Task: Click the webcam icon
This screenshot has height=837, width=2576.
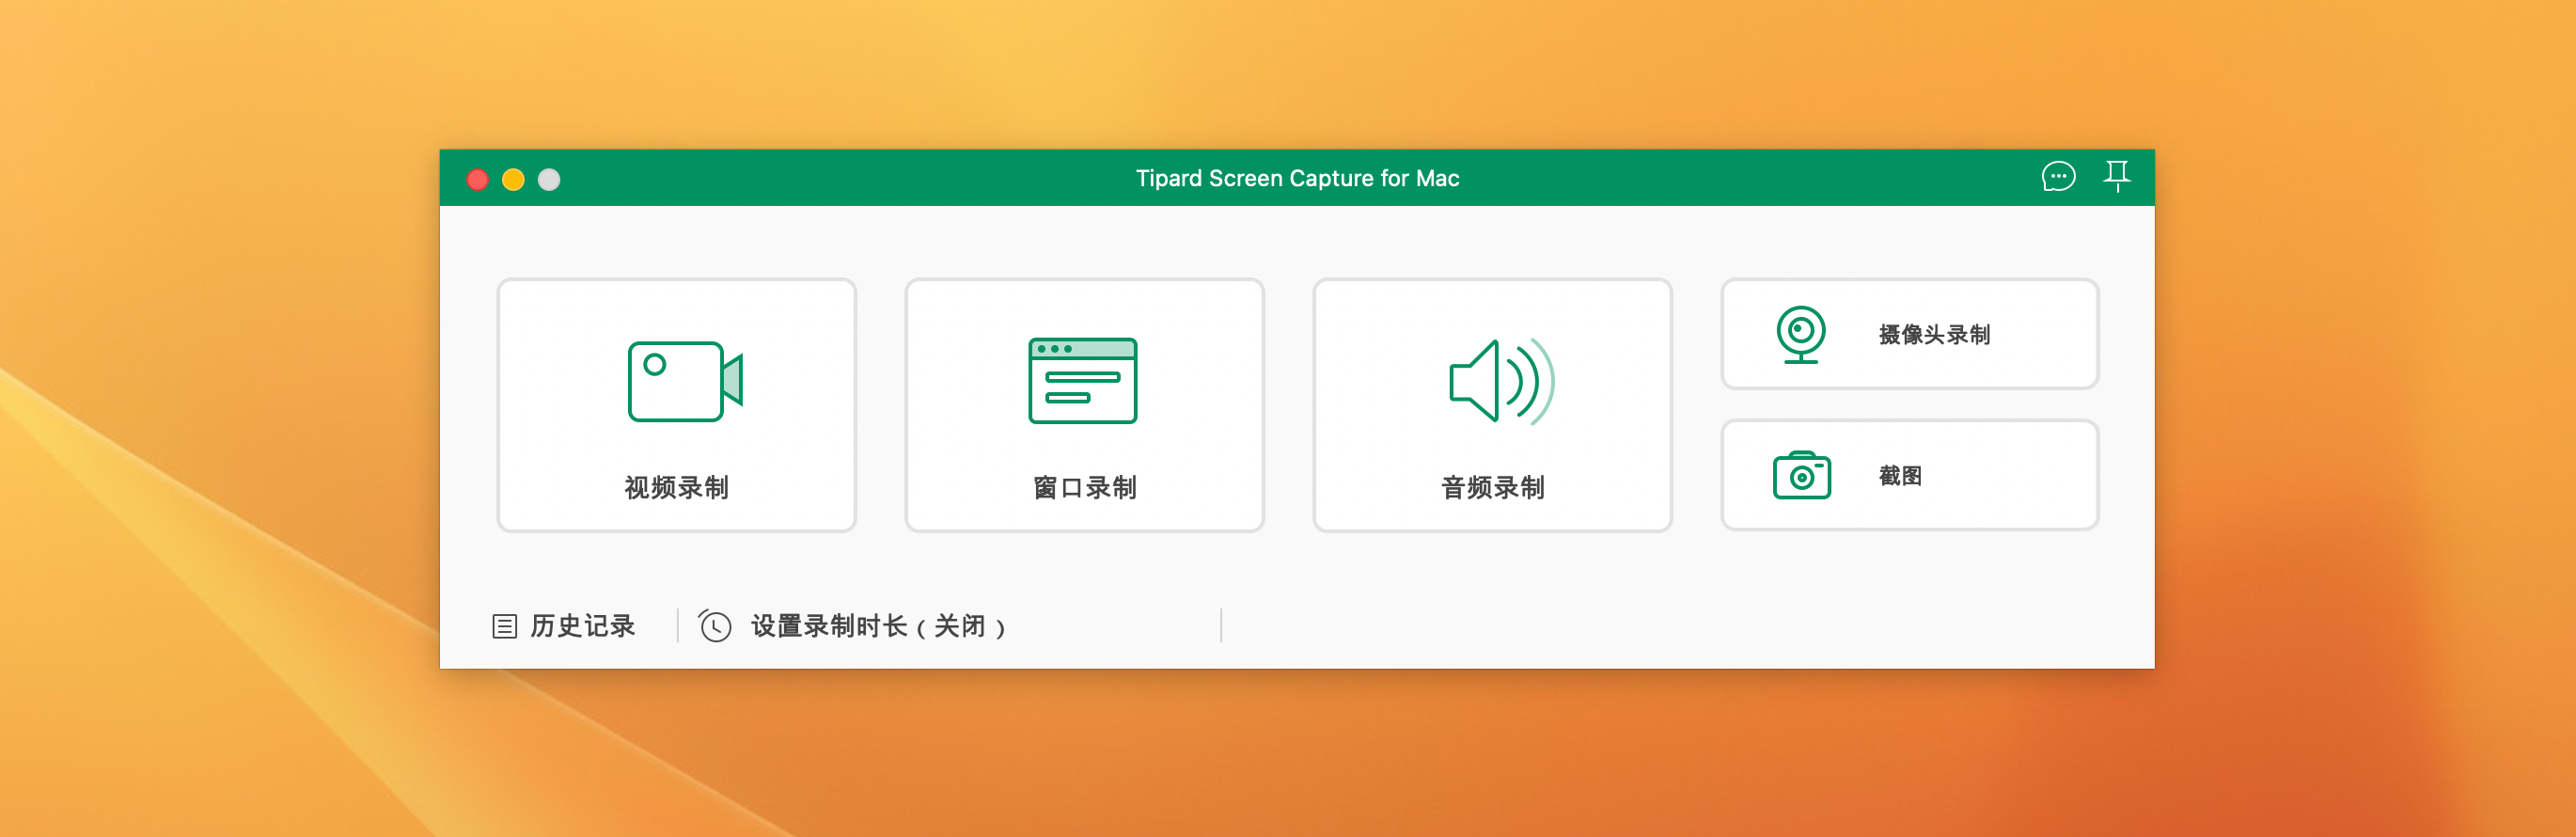Action: tap(1800, 334)
